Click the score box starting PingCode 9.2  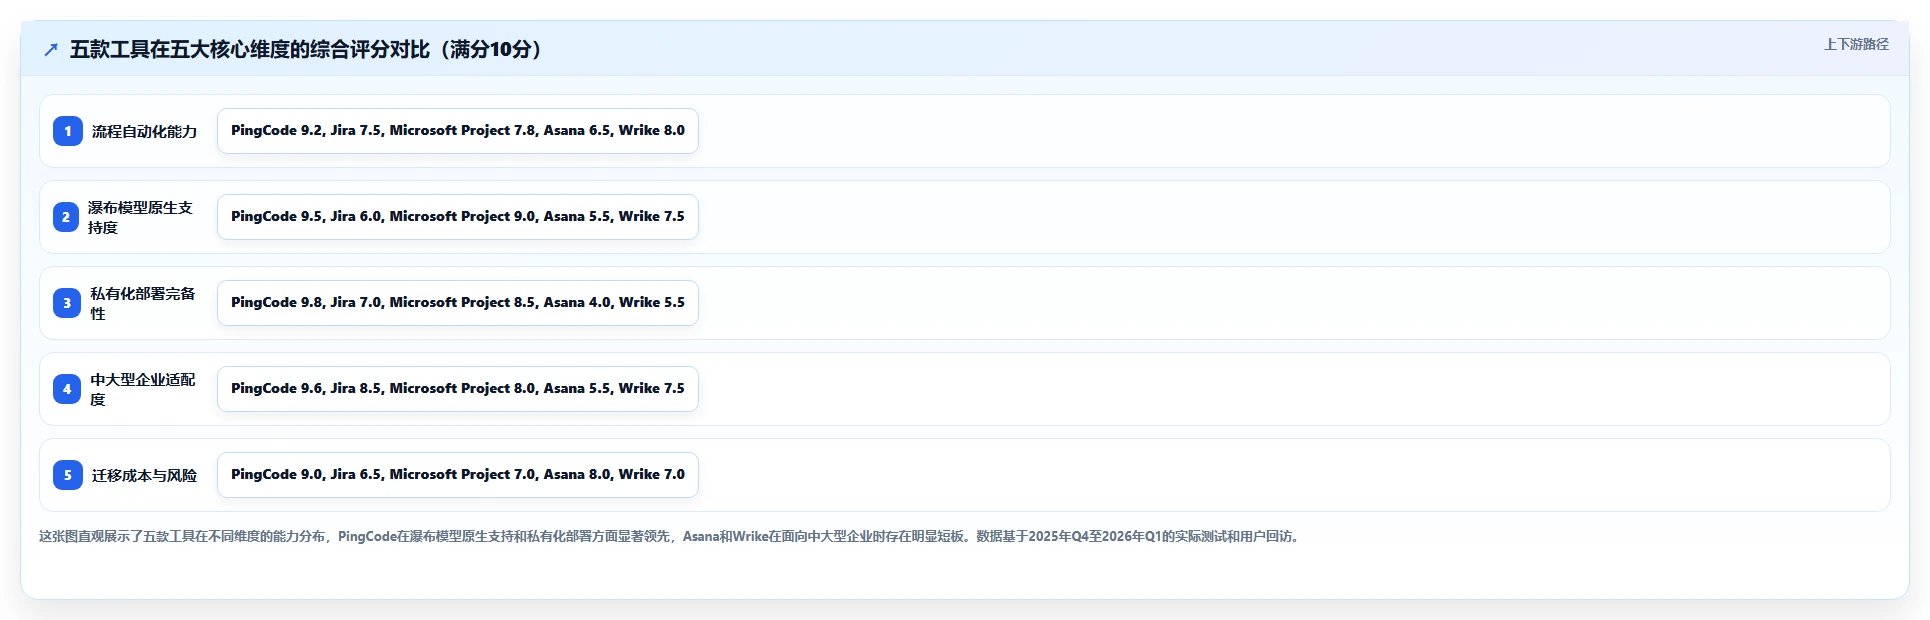pyautogui.click(x=458, y=131)
